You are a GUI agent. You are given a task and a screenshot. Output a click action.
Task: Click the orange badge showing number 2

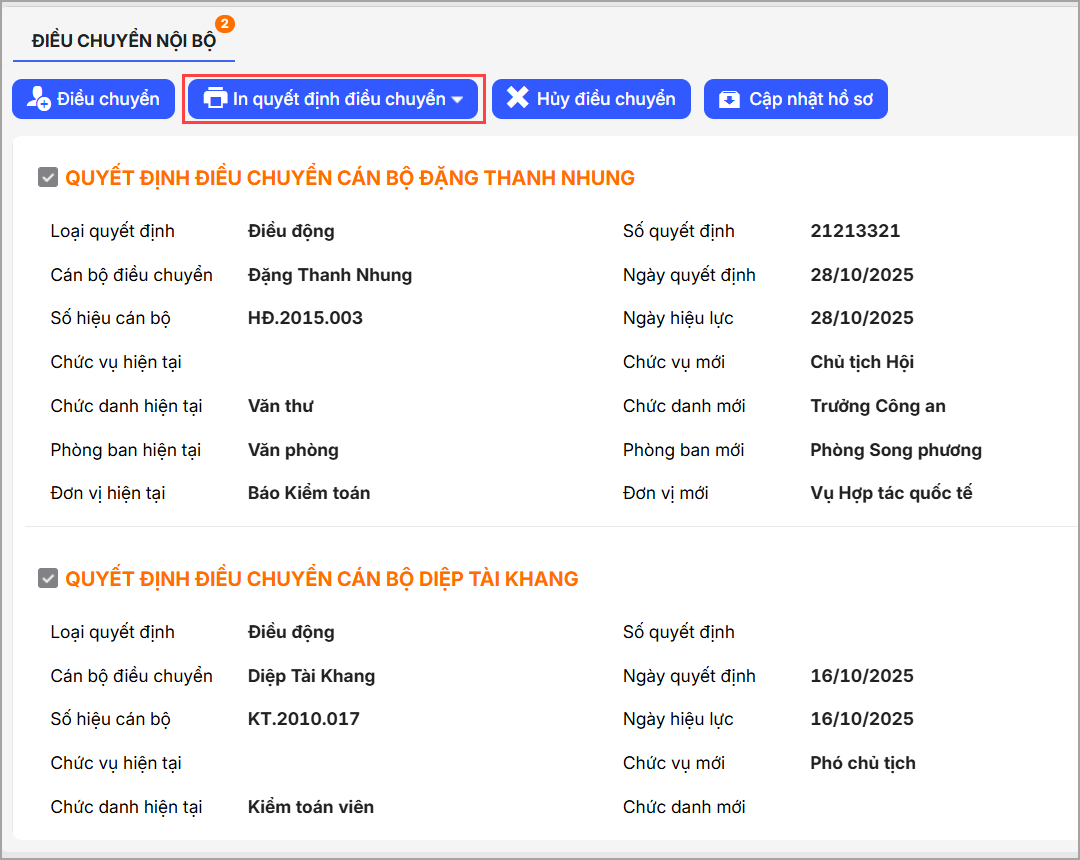pyautogui.click(x=225, y=22)
